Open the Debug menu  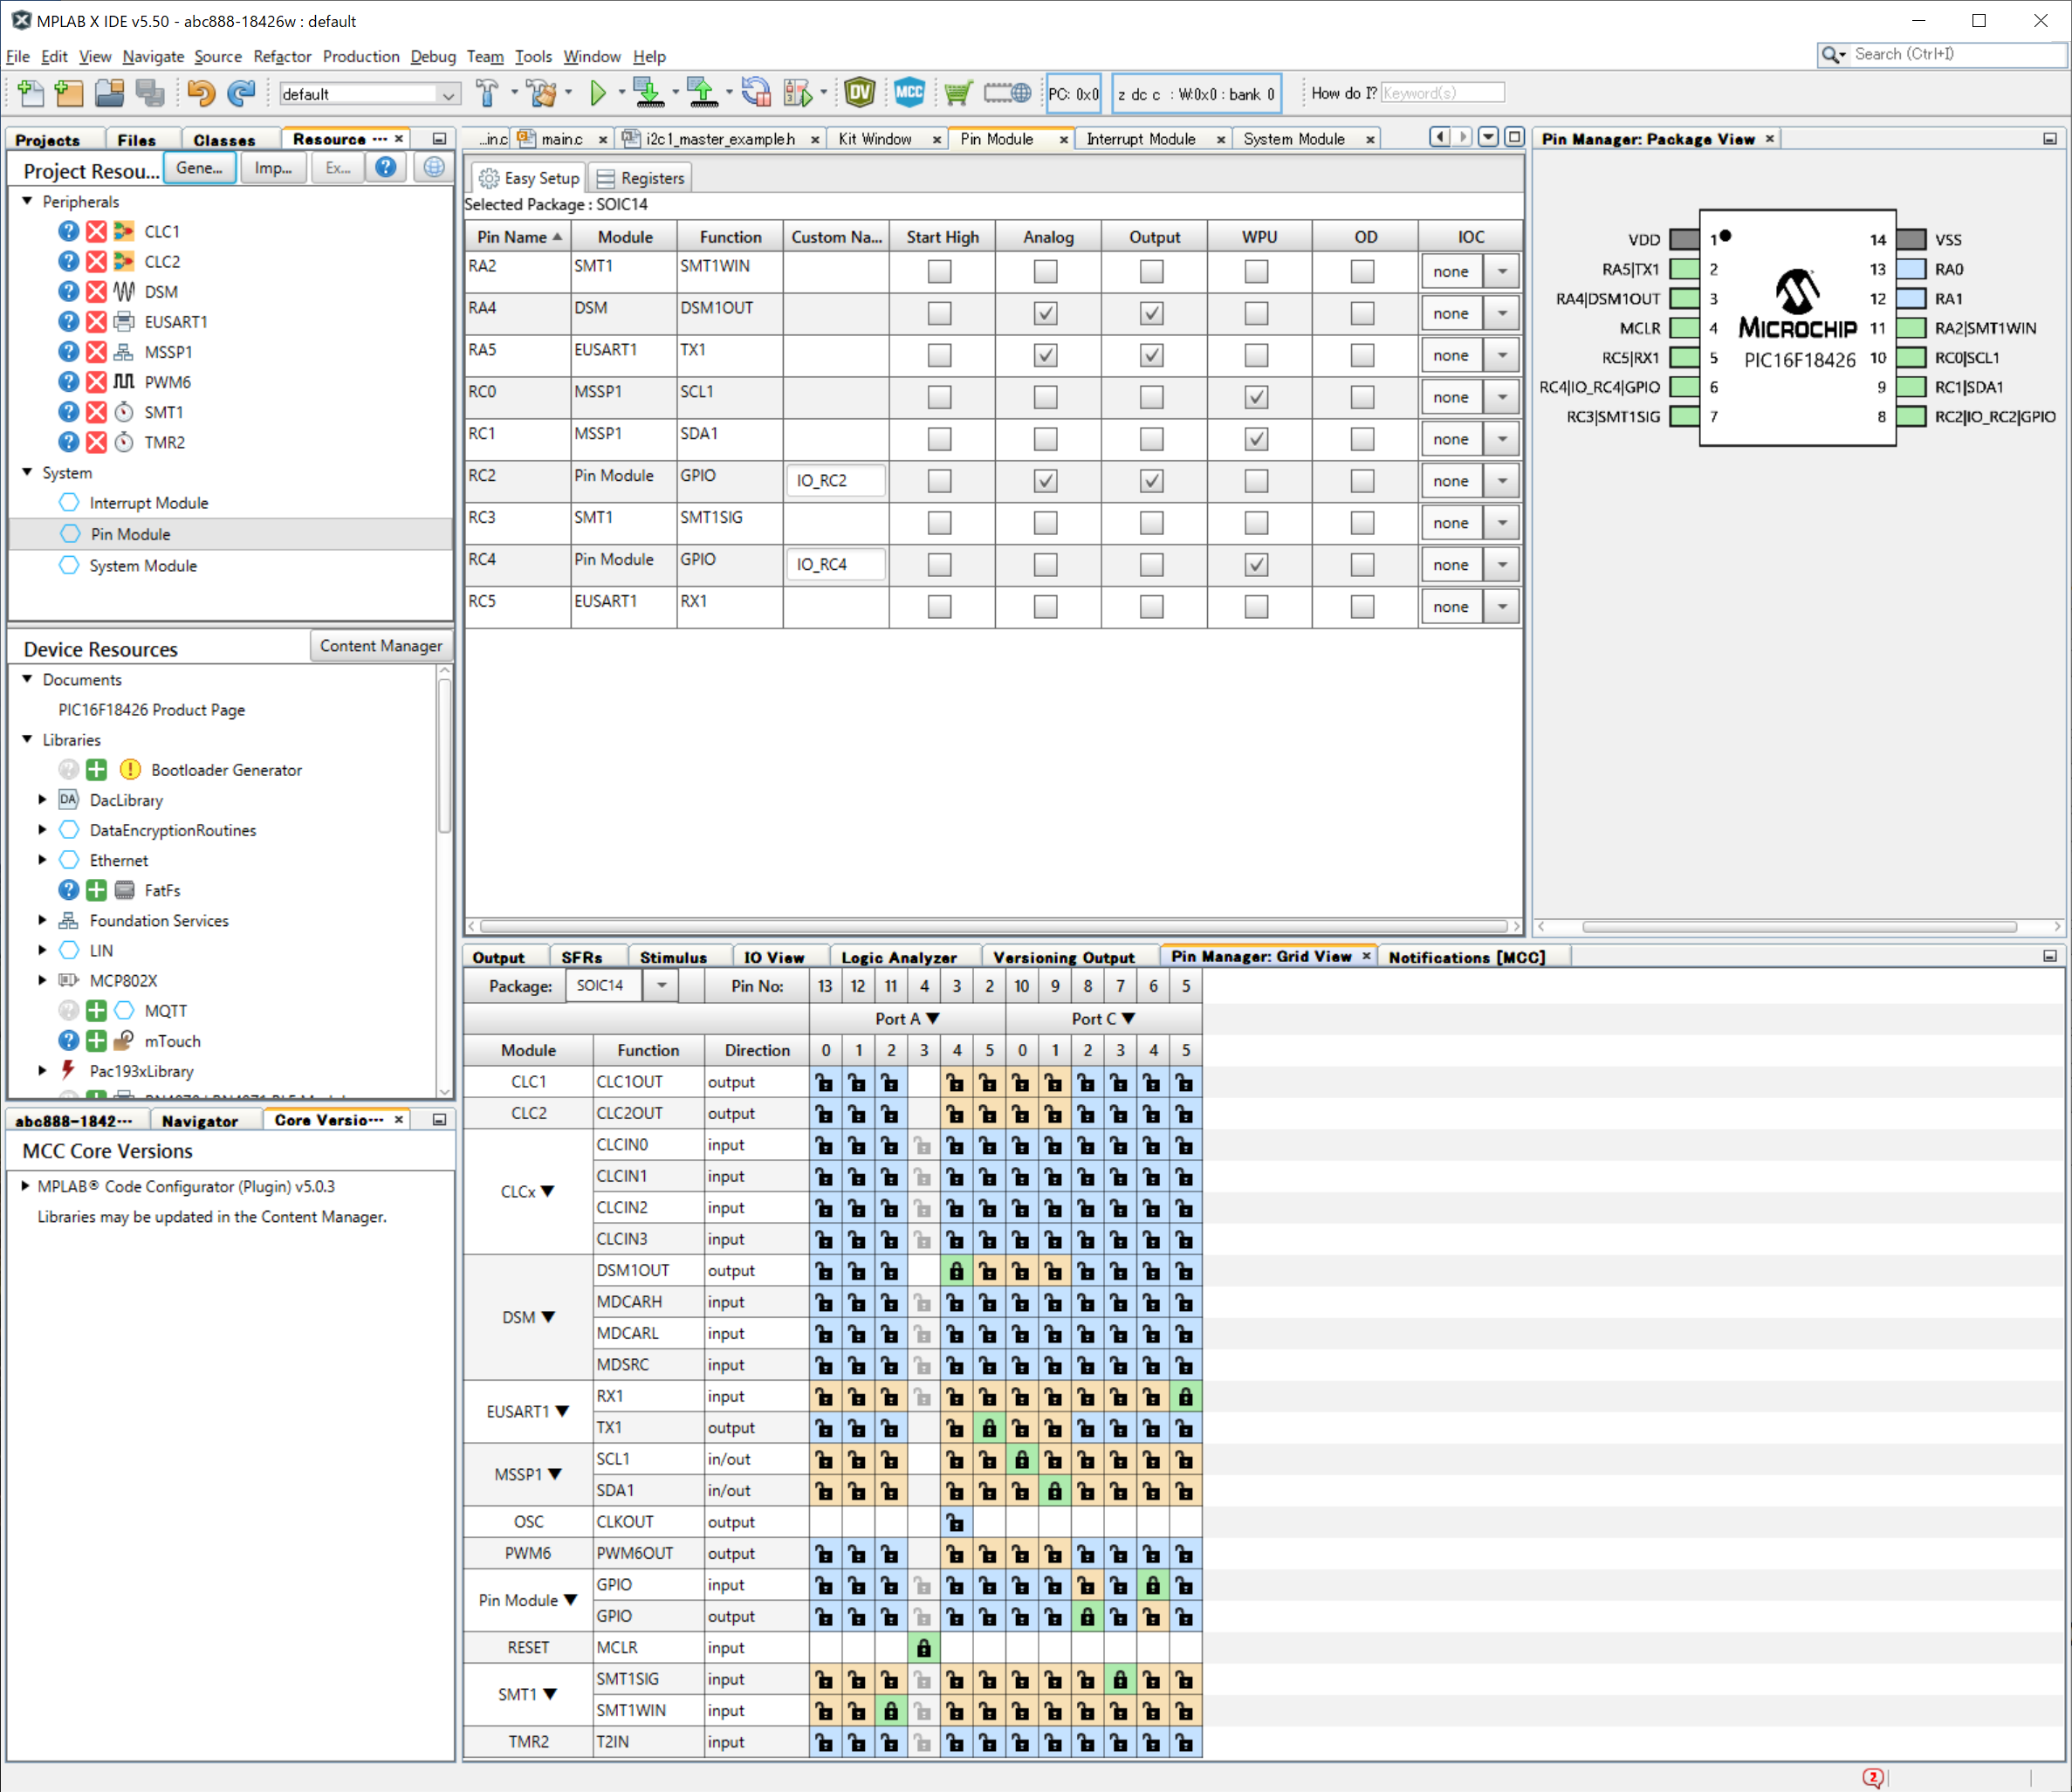[x=433, y=56]
